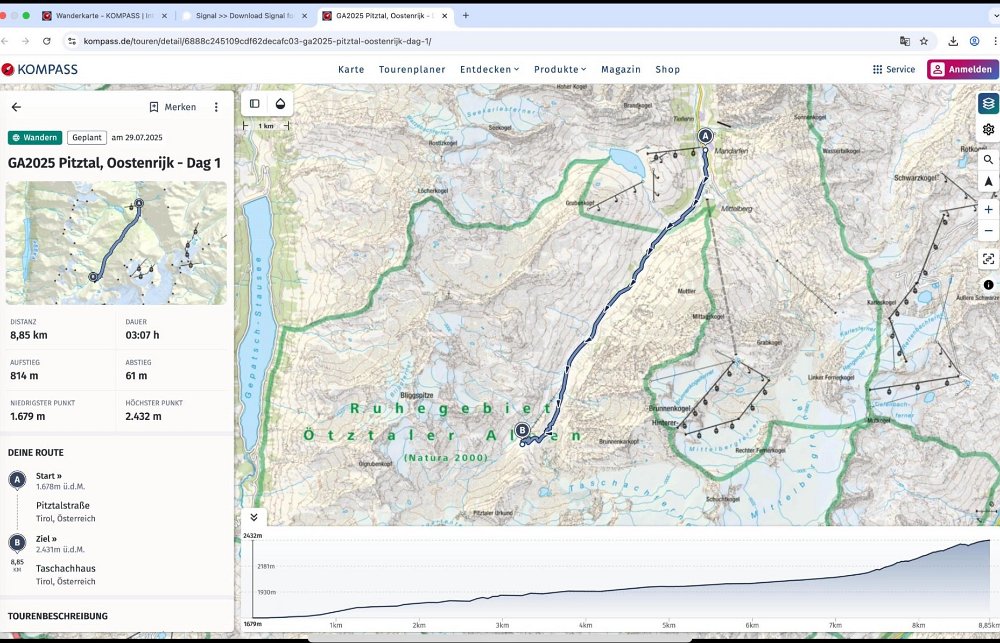Toggle map opacity droplet control

point(281,103)
